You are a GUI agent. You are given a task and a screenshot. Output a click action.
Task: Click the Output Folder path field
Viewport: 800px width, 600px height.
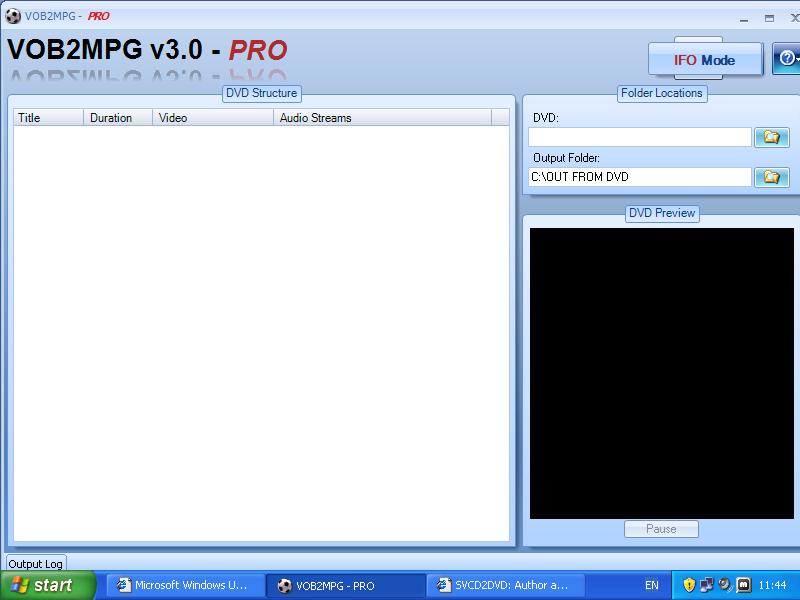640,177
